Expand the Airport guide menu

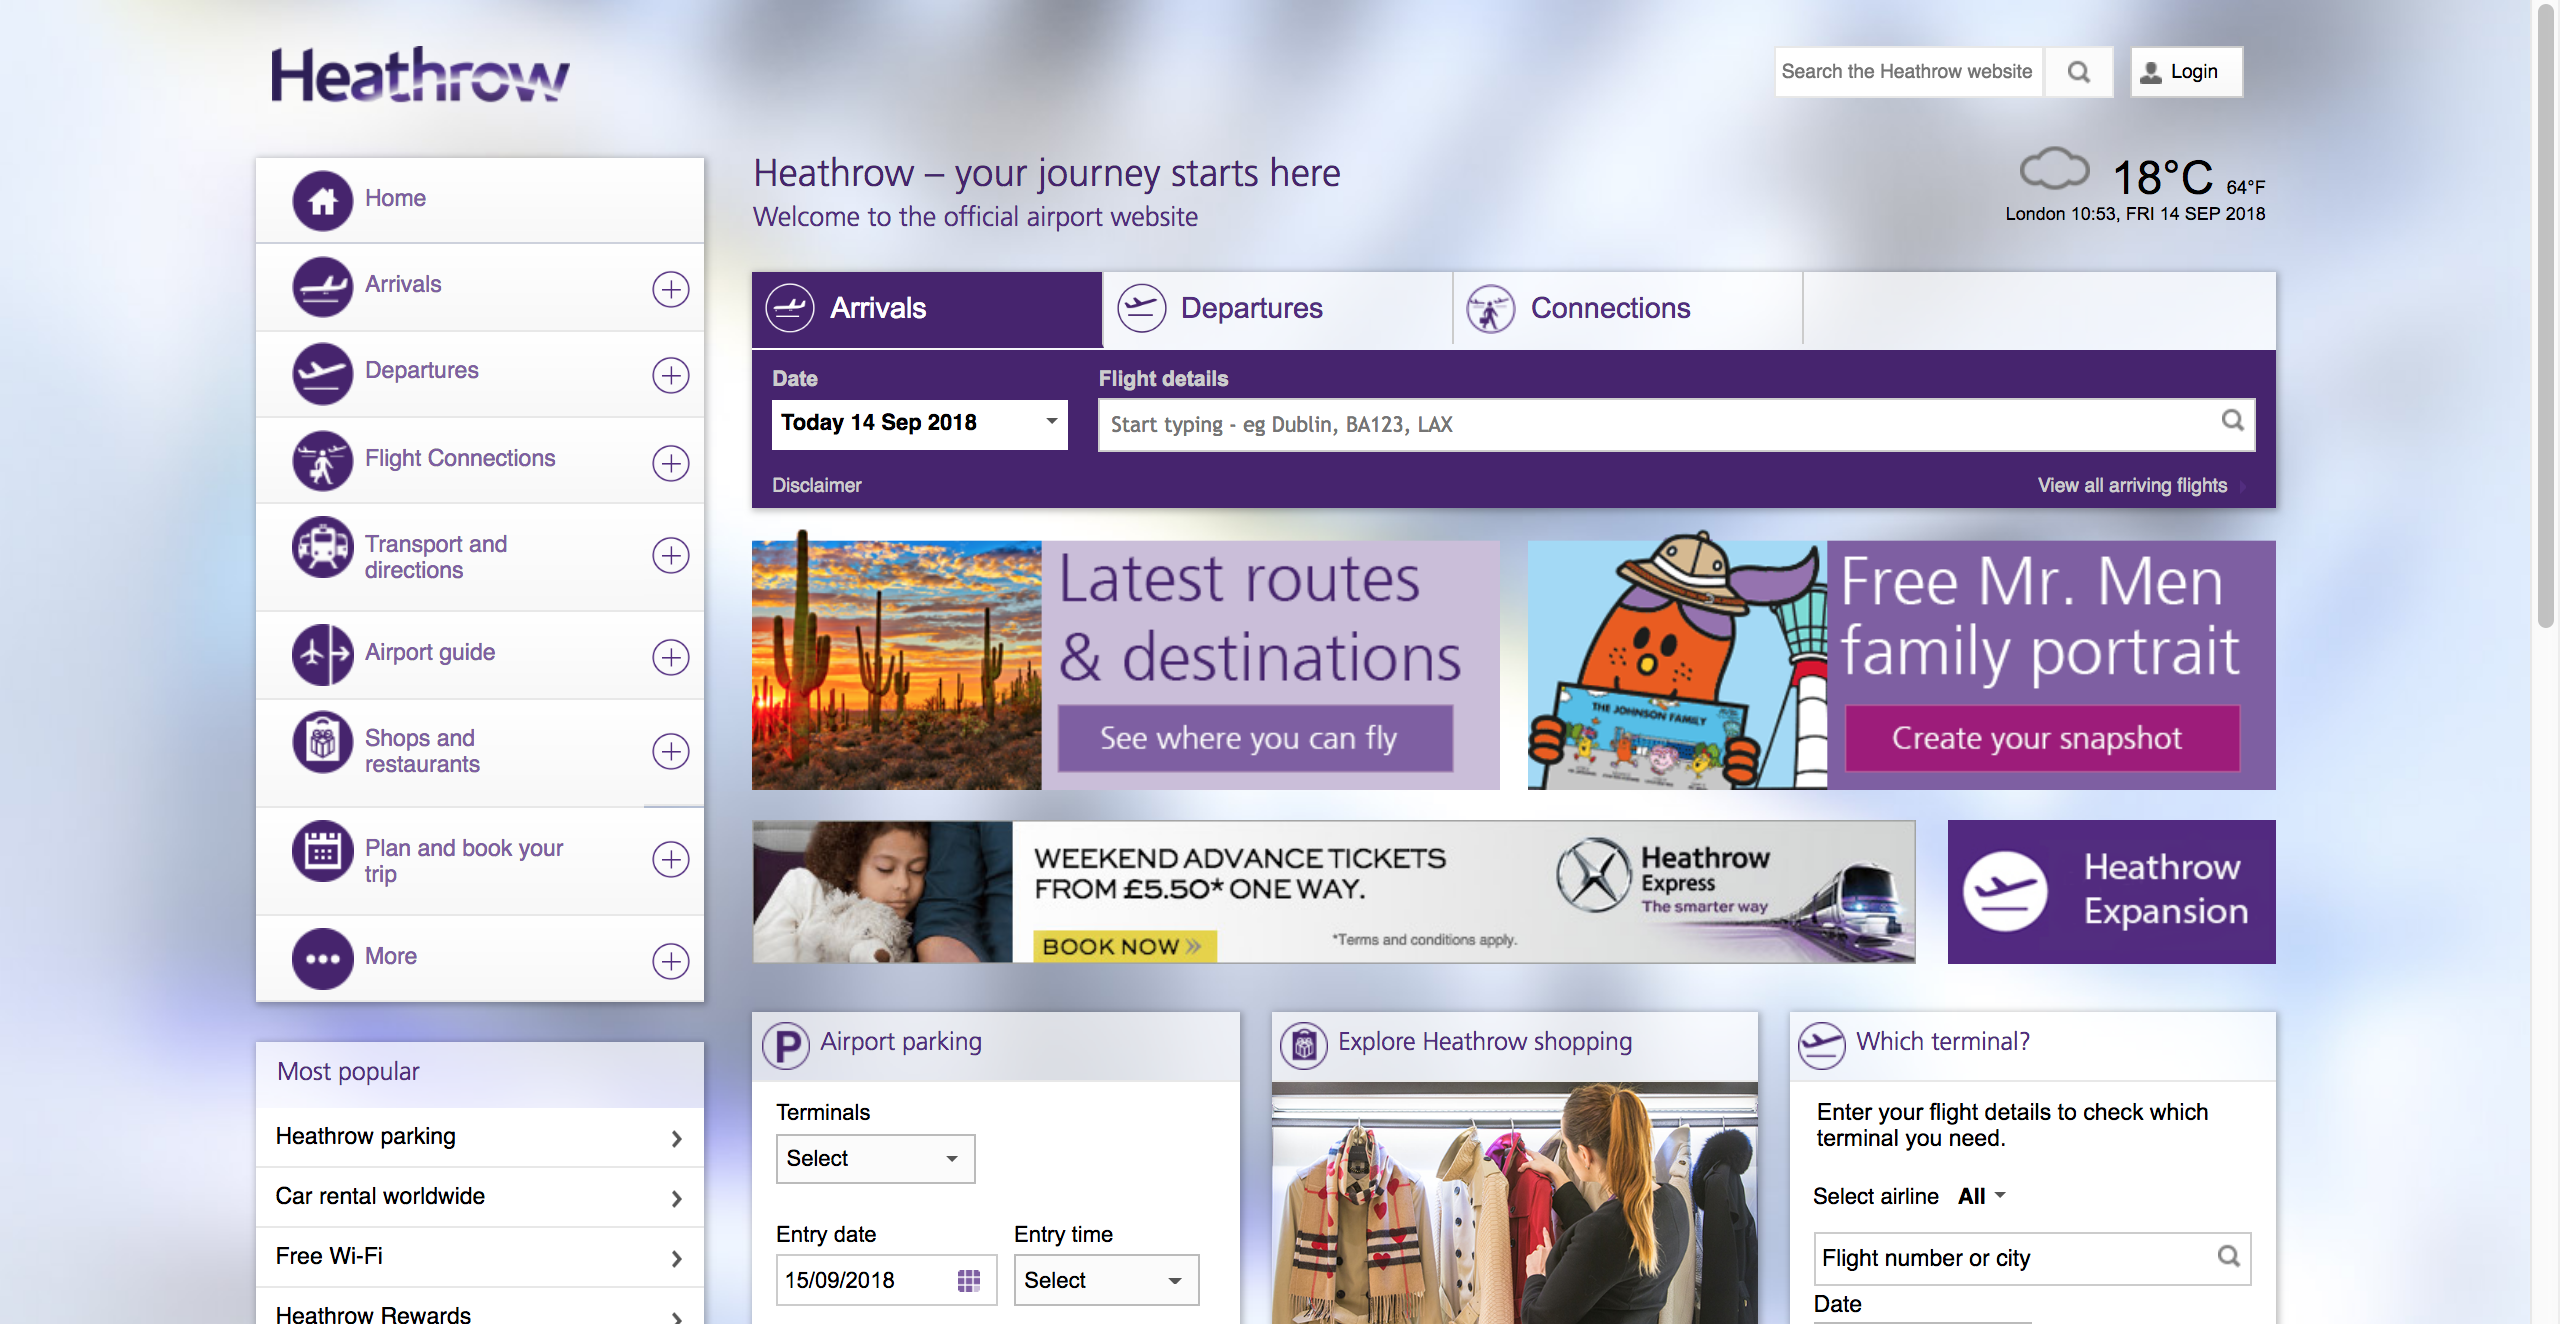(671, 657)
